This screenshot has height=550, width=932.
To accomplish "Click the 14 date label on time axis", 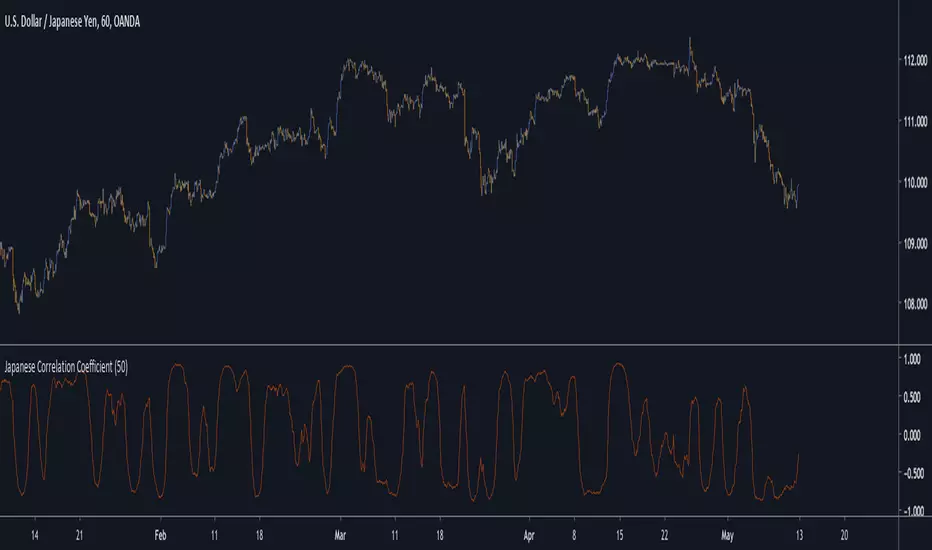I will coord(34,535).
